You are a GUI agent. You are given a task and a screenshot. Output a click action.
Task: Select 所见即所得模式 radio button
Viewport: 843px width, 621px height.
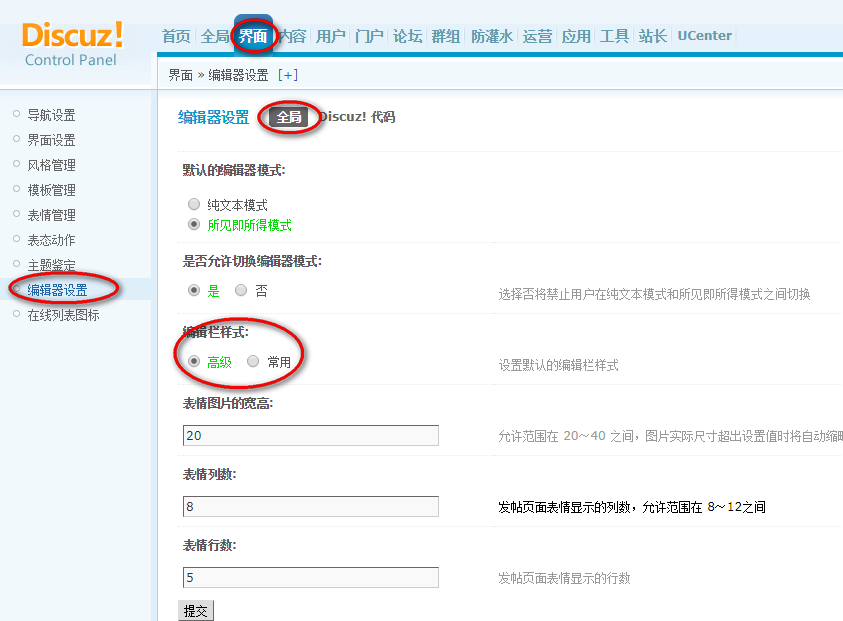click(x=194, y=224)
